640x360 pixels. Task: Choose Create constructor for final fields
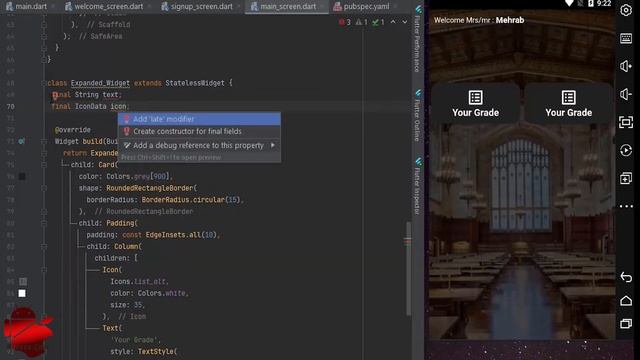[199, 131]
